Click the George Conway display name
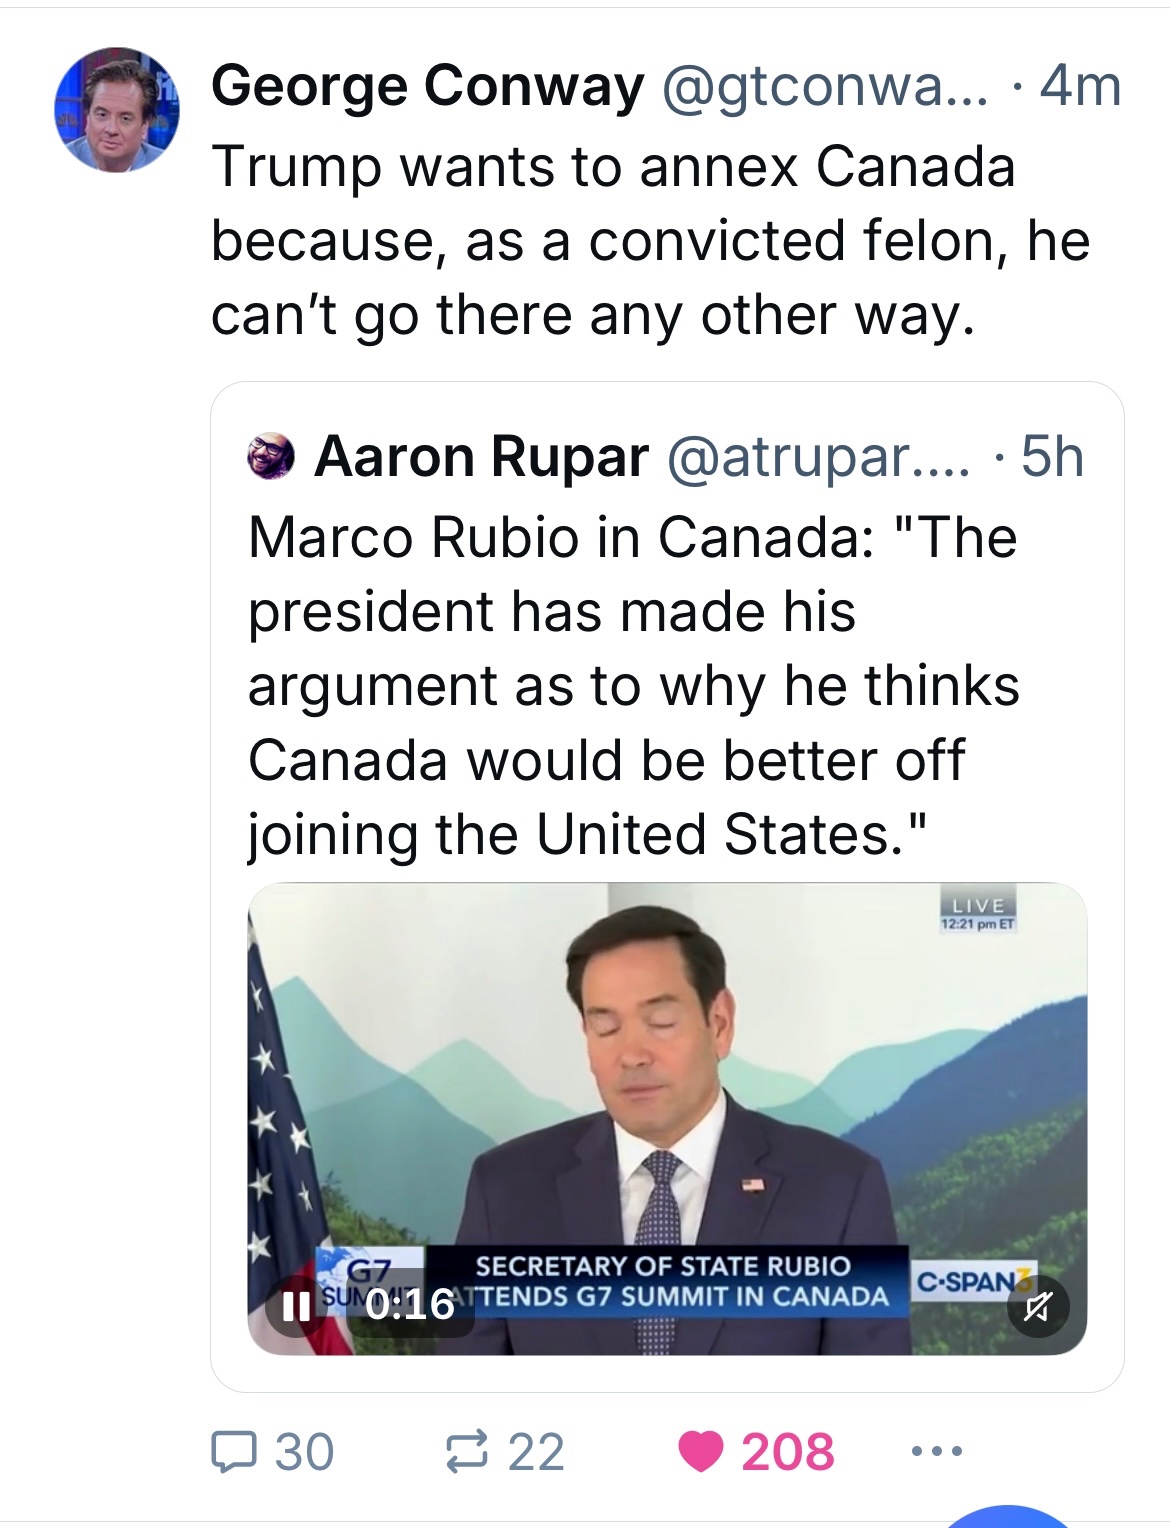 click(427, 87)
